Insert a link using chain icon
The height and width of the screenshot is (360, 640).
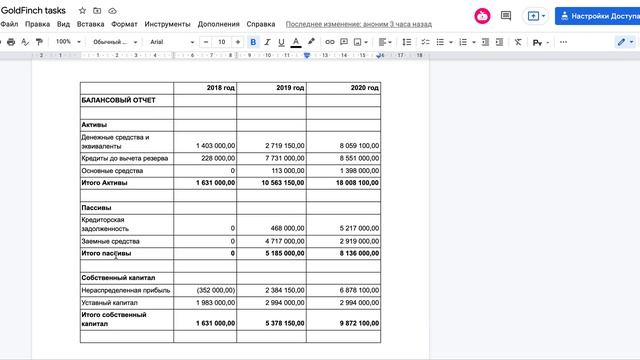(329, 42)
